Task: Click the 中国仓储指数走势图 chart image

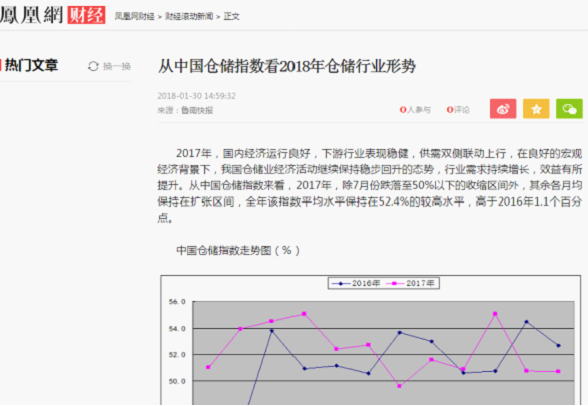Action: 371,340
